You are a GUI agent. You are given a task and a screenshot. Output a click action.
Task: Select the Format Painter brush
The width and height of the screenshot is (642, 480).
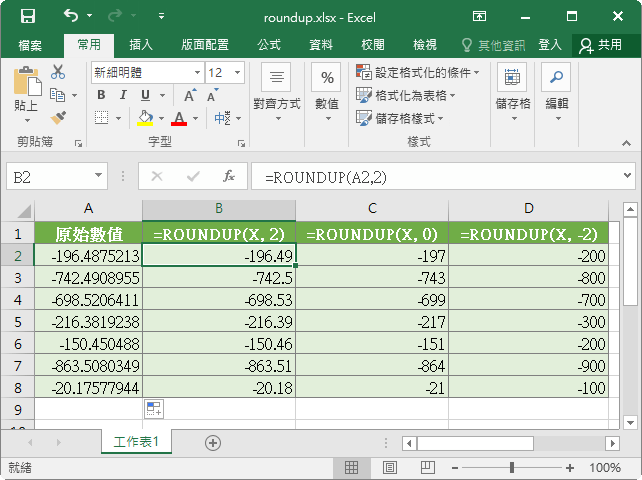click(x=58, y=118)
